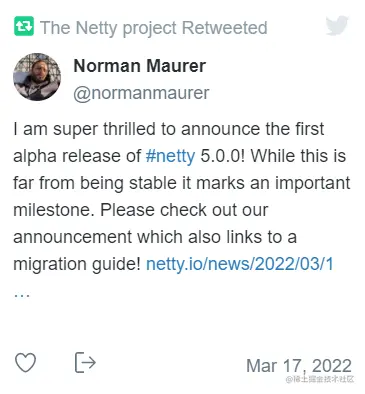The image size is (365, 394).
Task: Click the line 'announcement which also links to a'
Action: (x=155, y=237)
